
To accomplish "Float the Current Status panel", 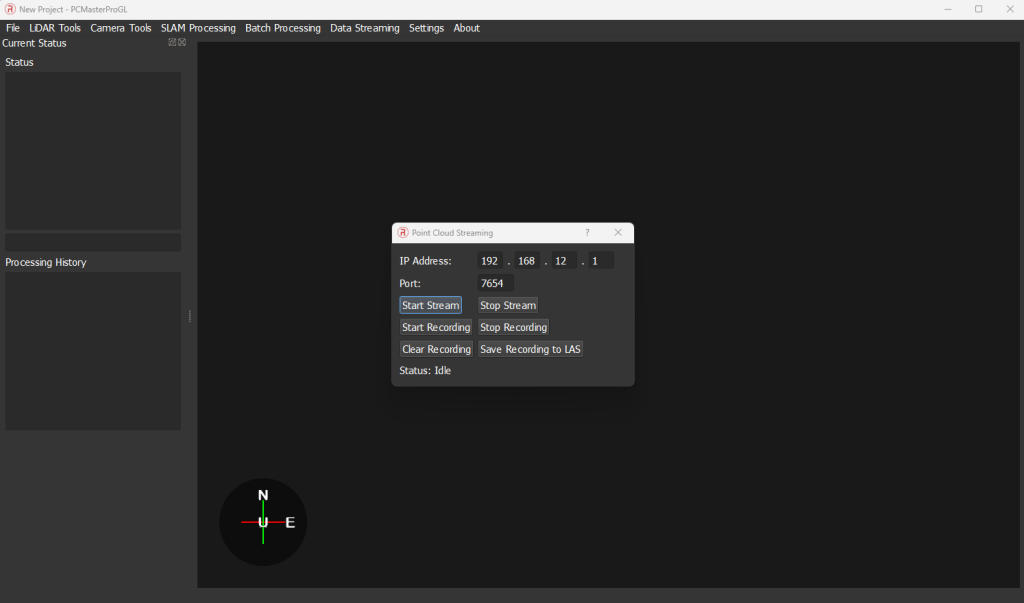I will pos(172,43).
